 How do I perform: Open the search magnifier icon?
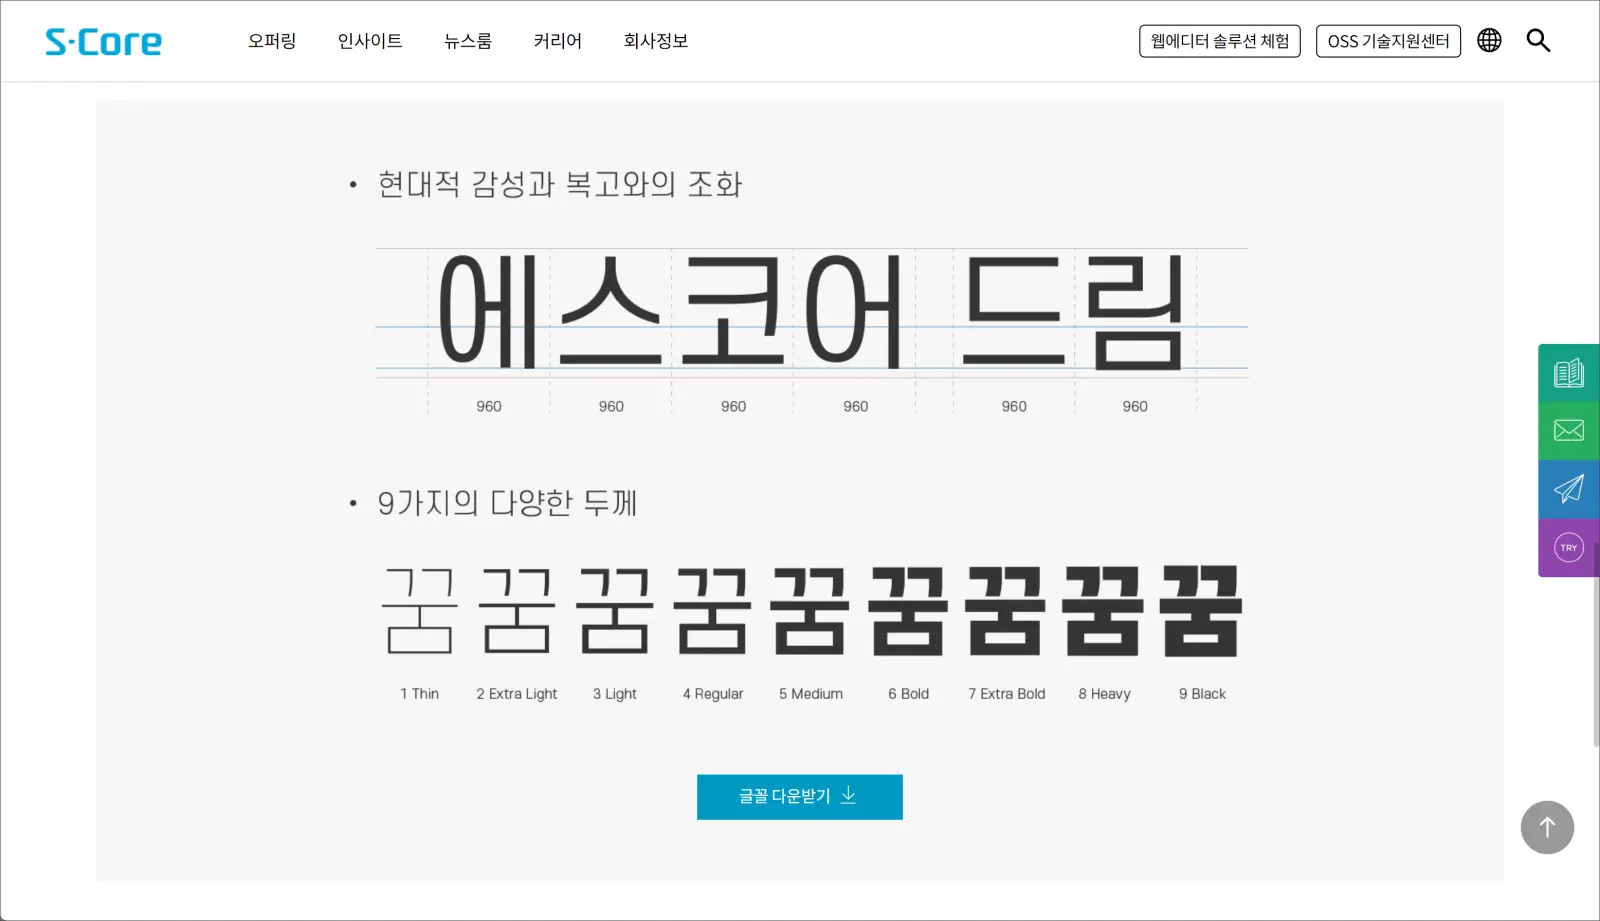pos(1538,40)
